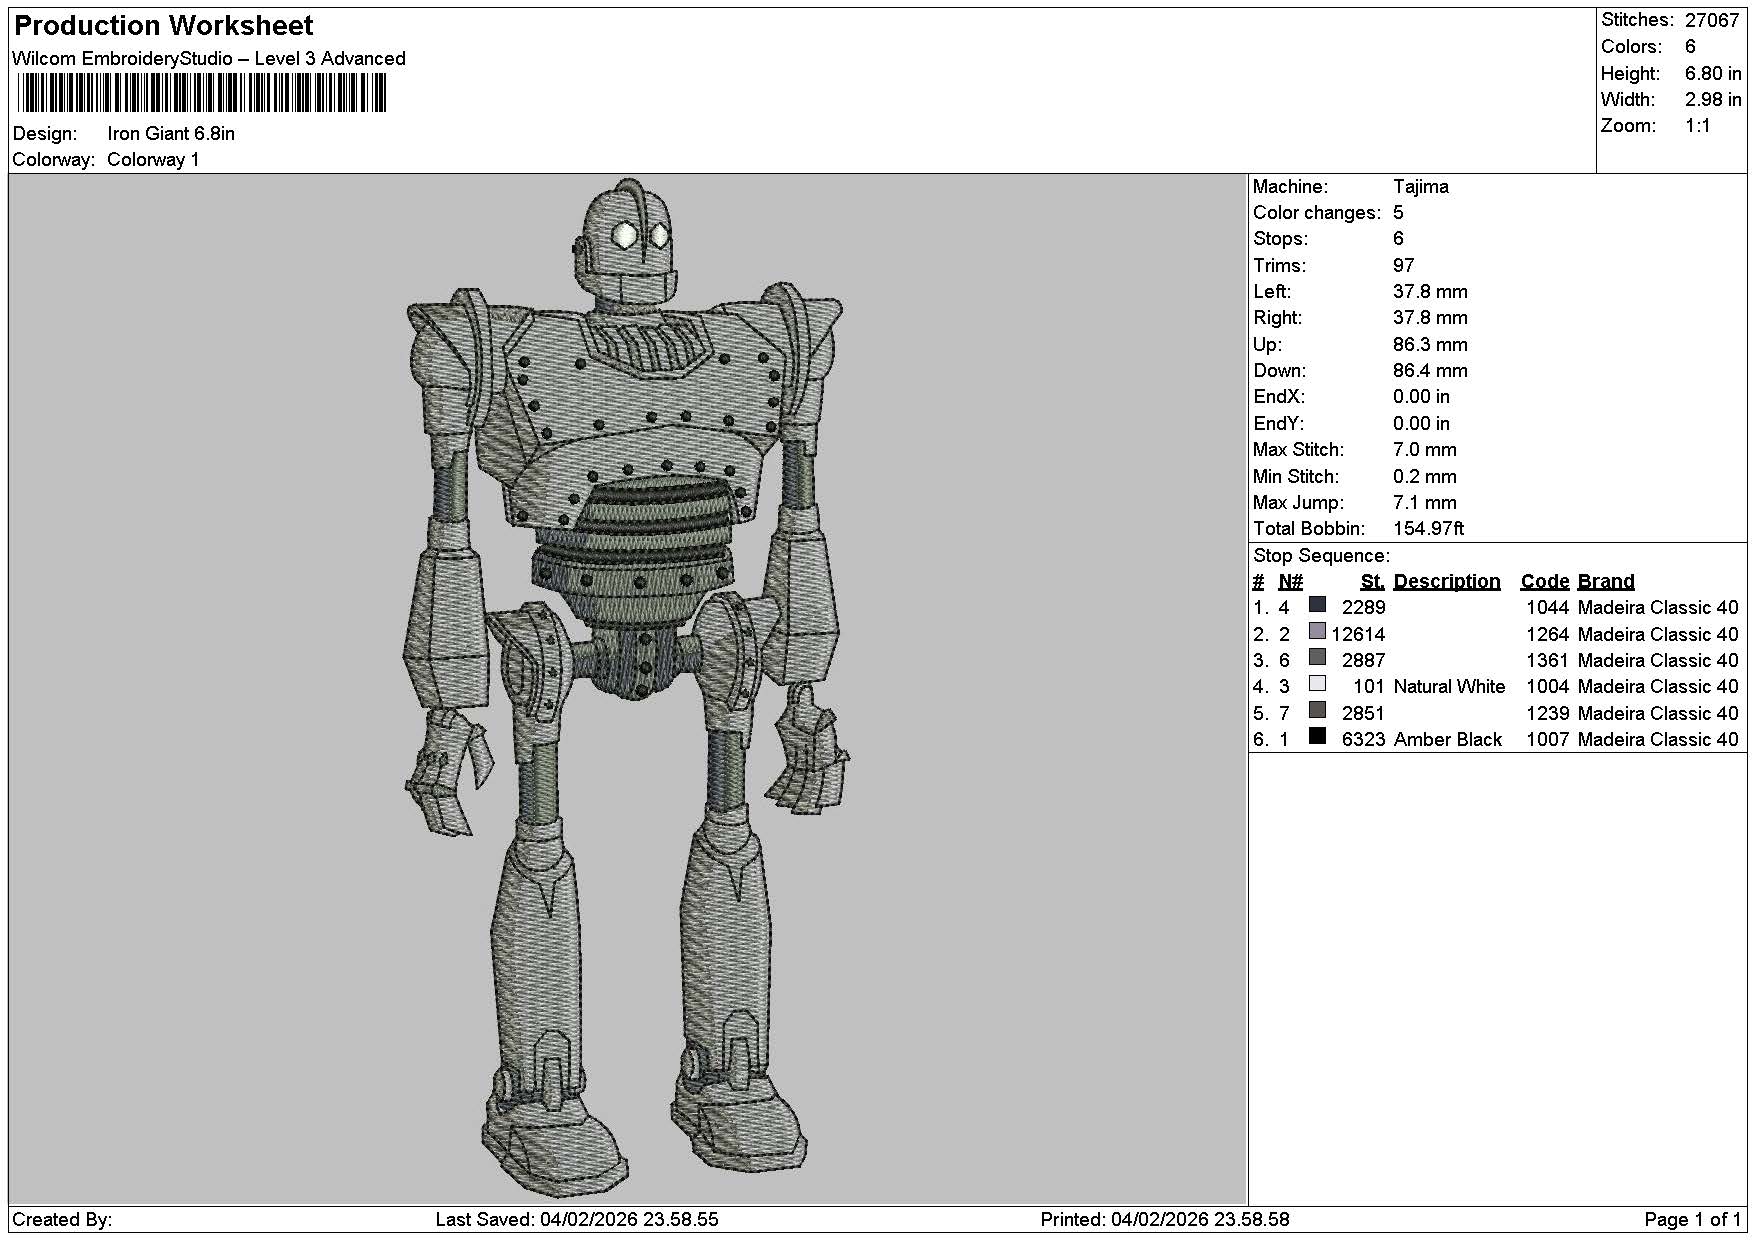Select the Max Jump value "7.1 mm"
The height and width of the screenshot is (1240, 1755).
[1424, 503]
